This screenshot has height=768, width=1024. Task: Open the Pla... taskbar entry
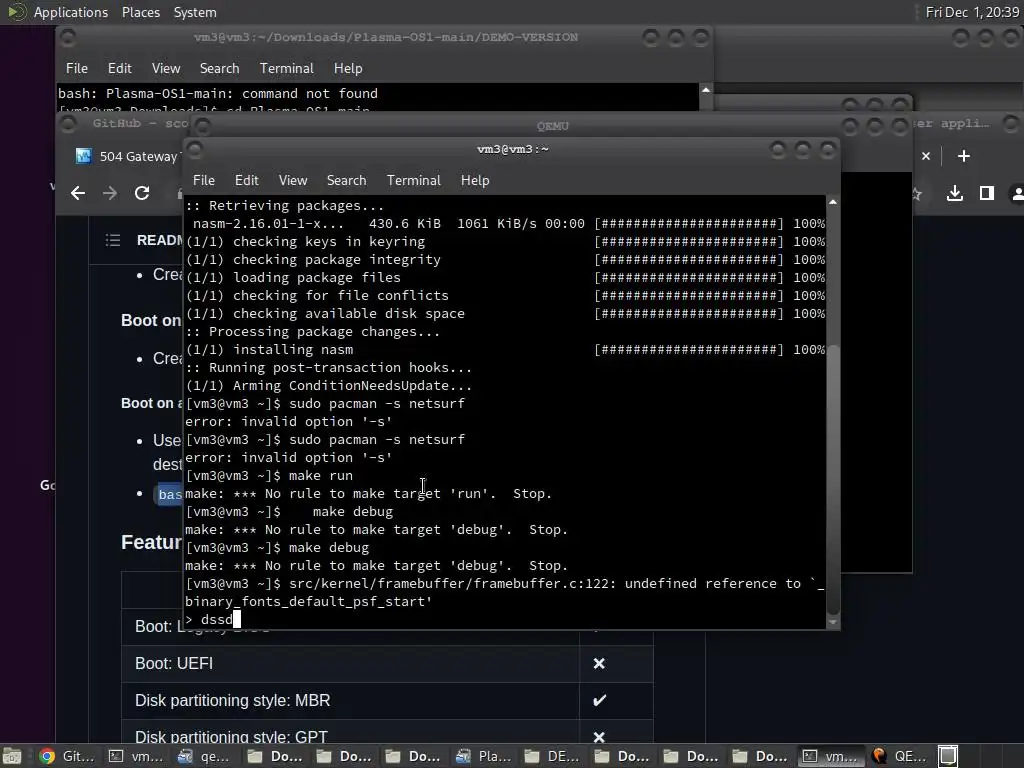pyautogui.click(x=484, y=756)
